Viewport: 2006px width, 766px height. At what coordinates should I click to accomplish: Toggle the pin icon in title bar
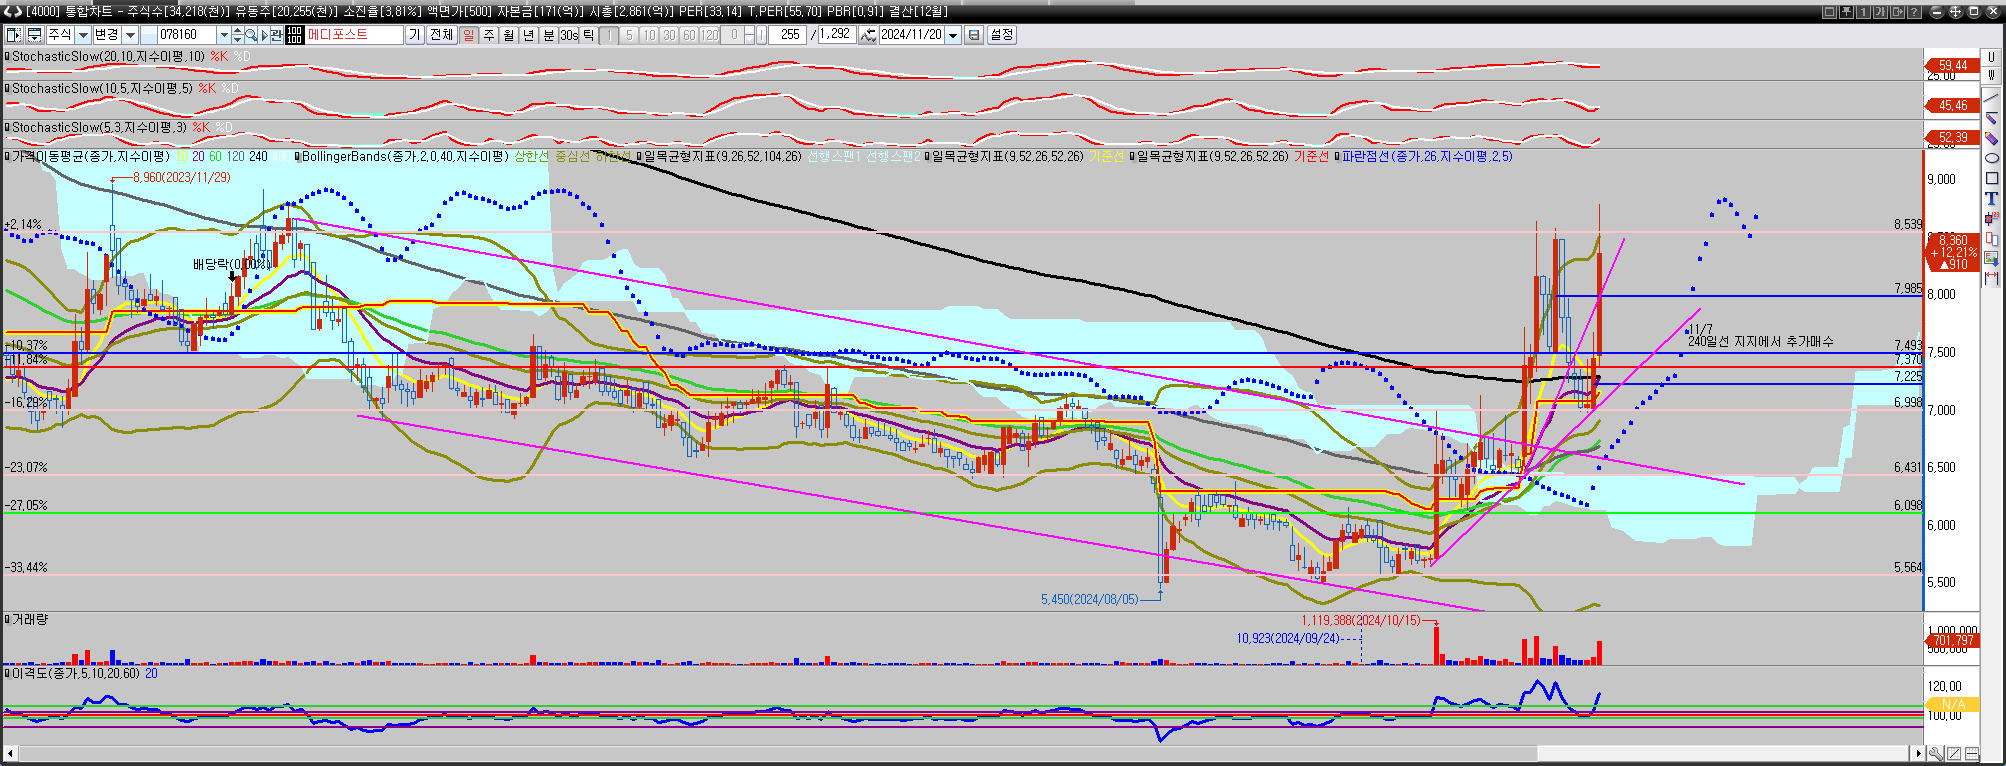click(1846, 12)
